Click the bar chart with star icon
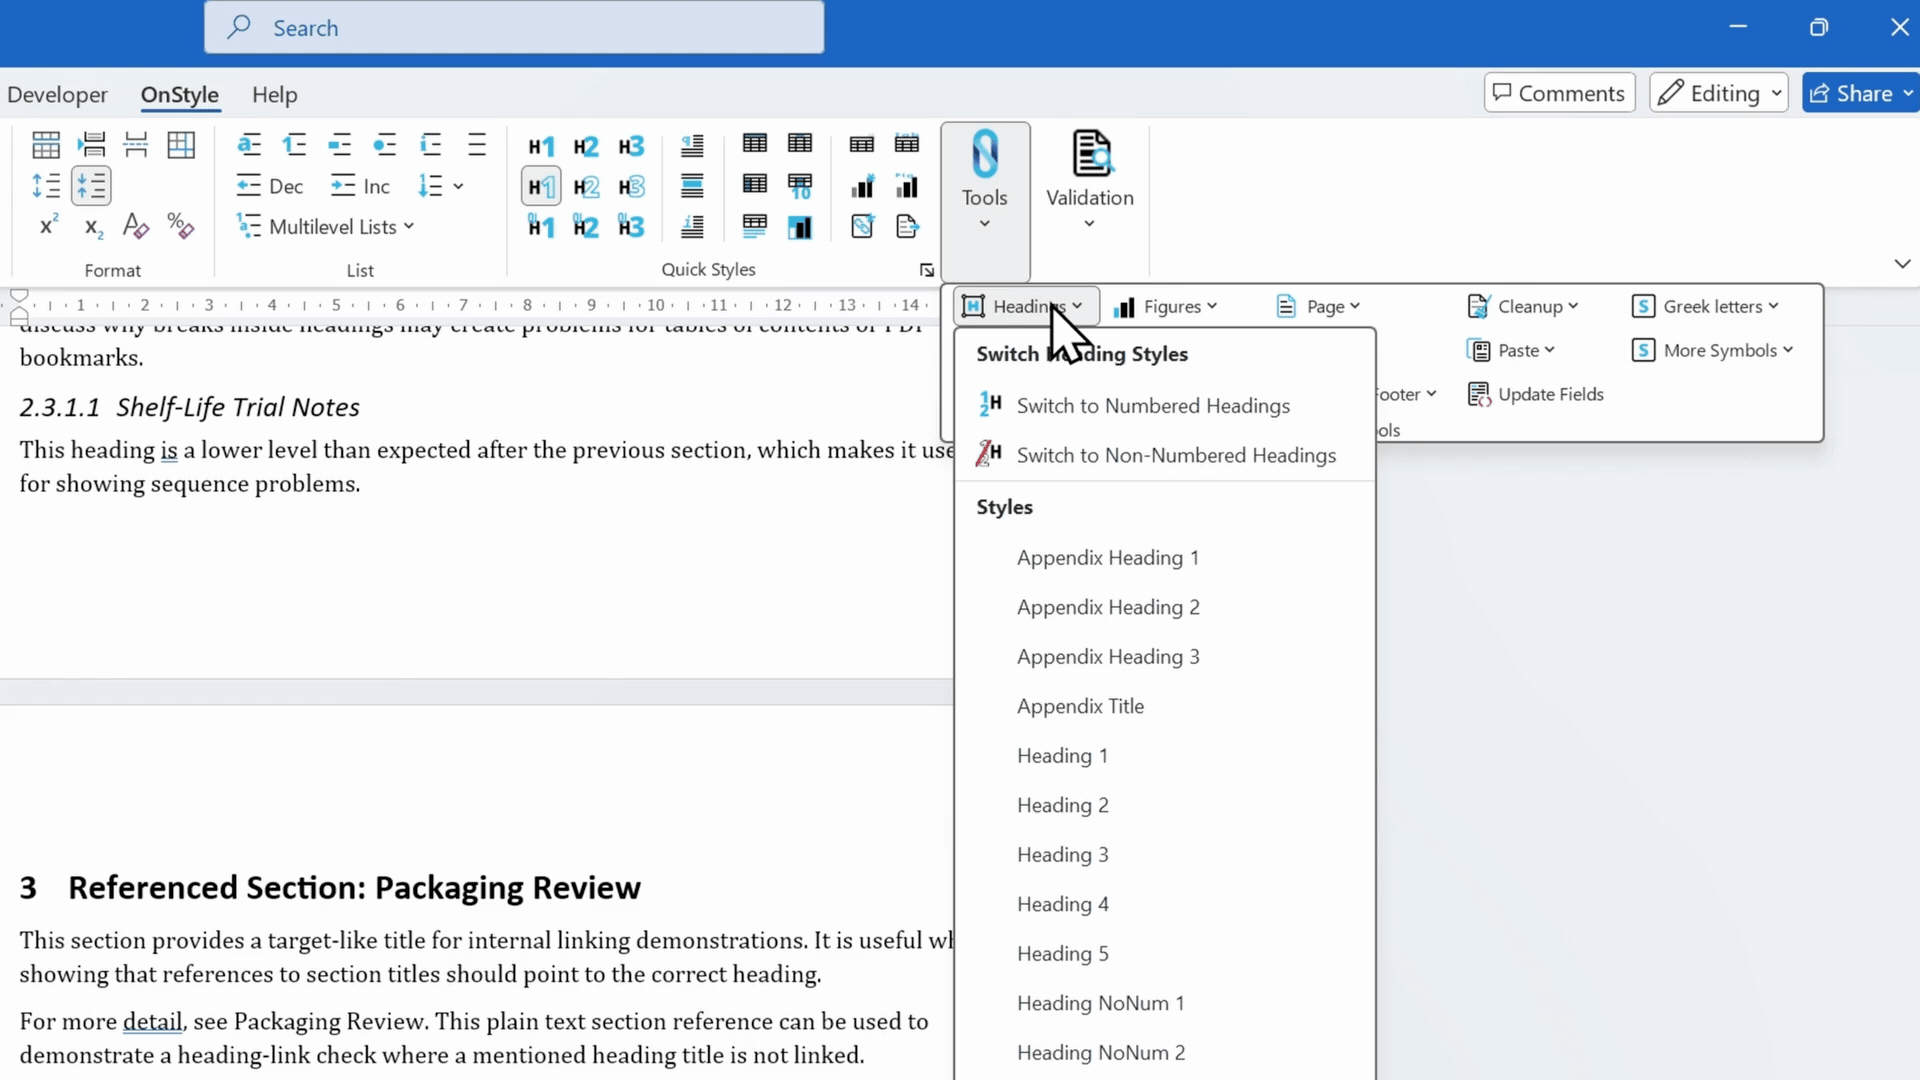Image resolution: width=1920 pixels, height=1080 pixels. tap(862, 187)
